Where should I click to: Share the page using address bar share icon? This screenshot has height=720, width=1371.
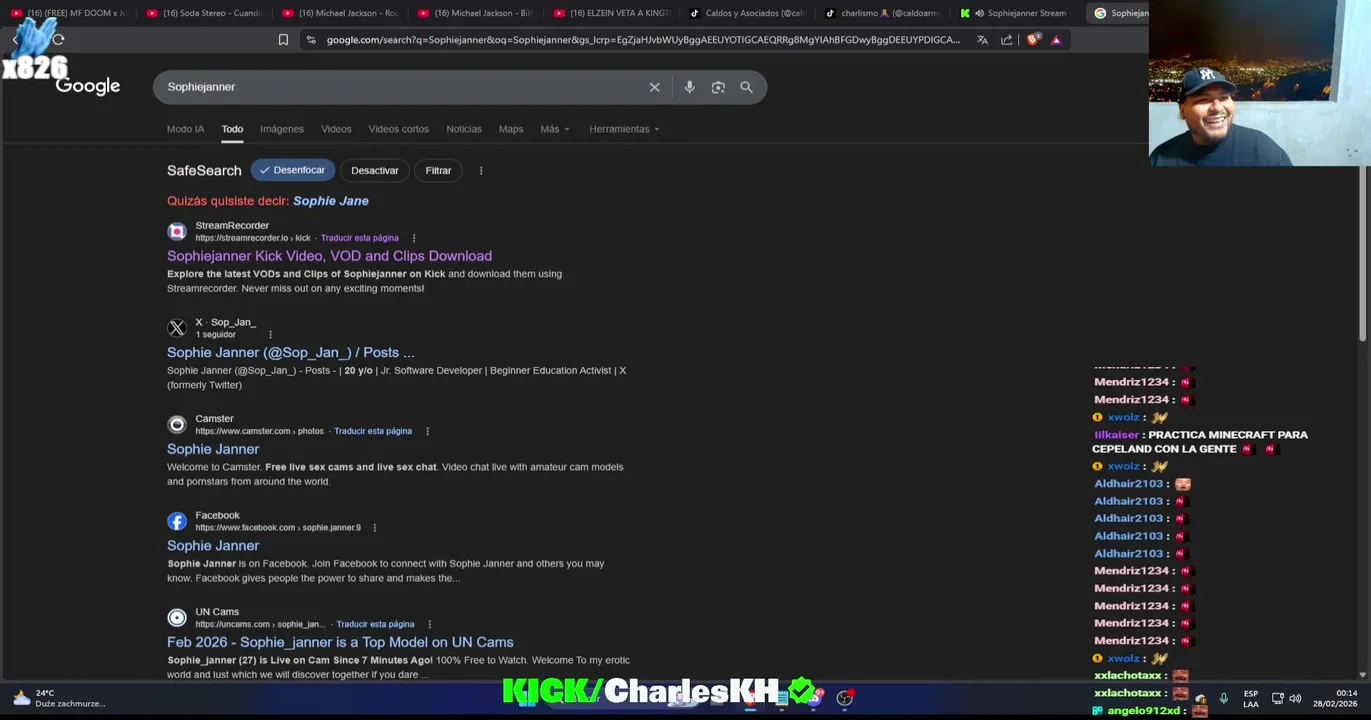(x=1006, y=40)
